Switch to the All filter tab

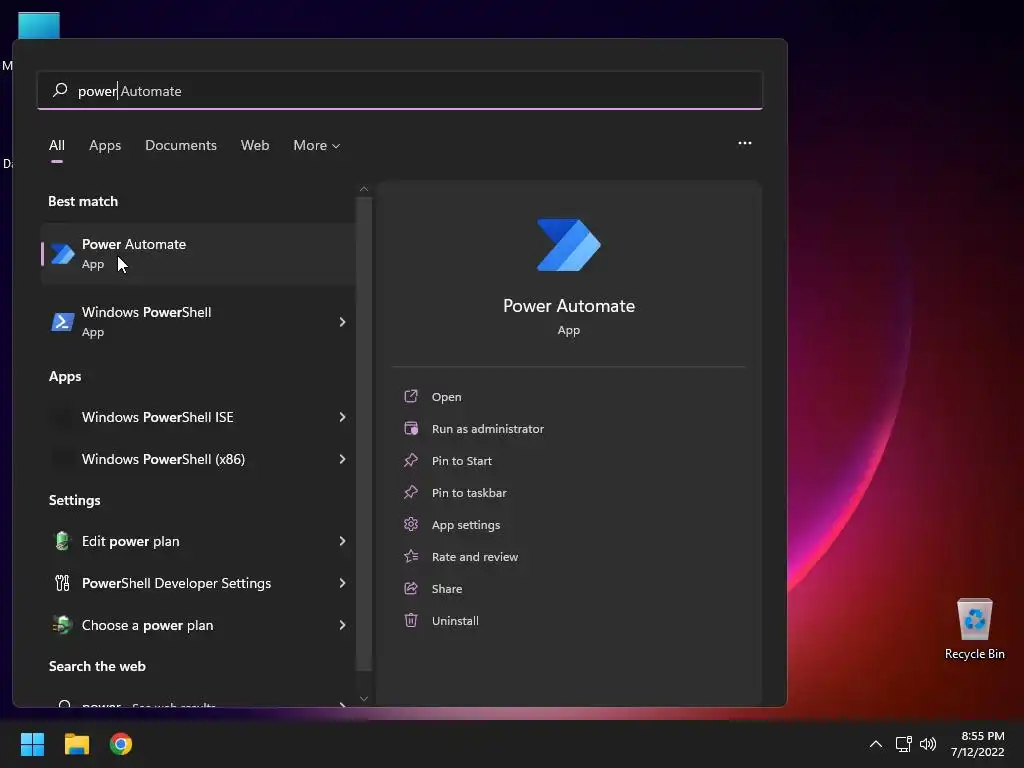[x=57, y=145]
